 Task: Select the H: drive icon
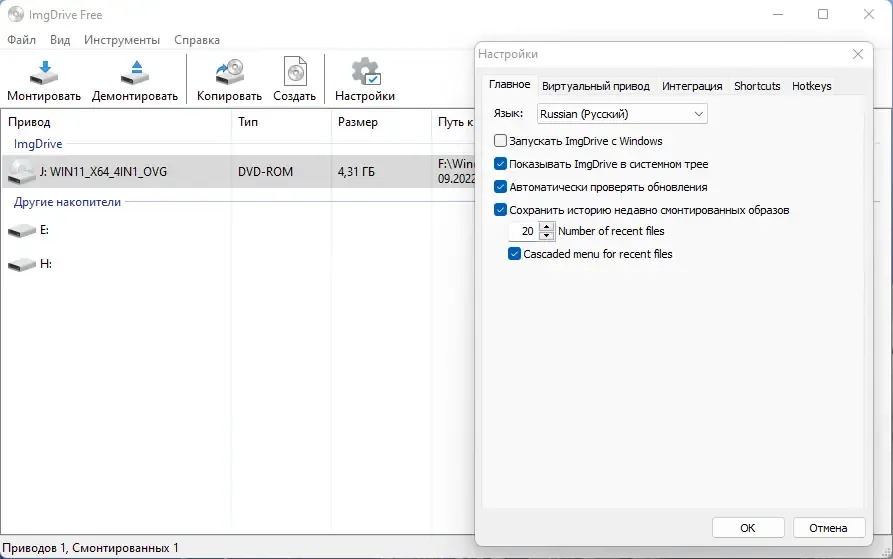coord(22,264)
